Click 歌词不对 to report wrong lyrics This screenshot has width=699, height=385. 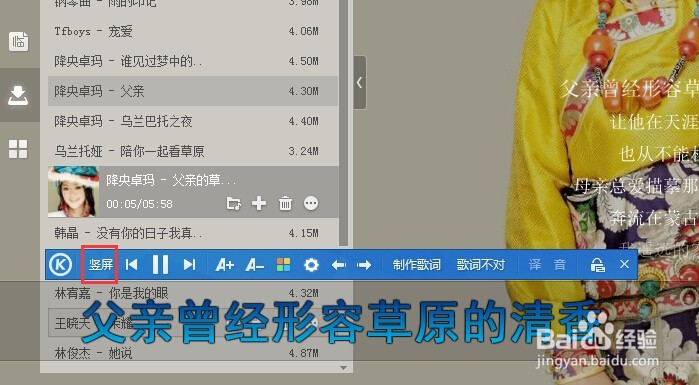point(481,265)
